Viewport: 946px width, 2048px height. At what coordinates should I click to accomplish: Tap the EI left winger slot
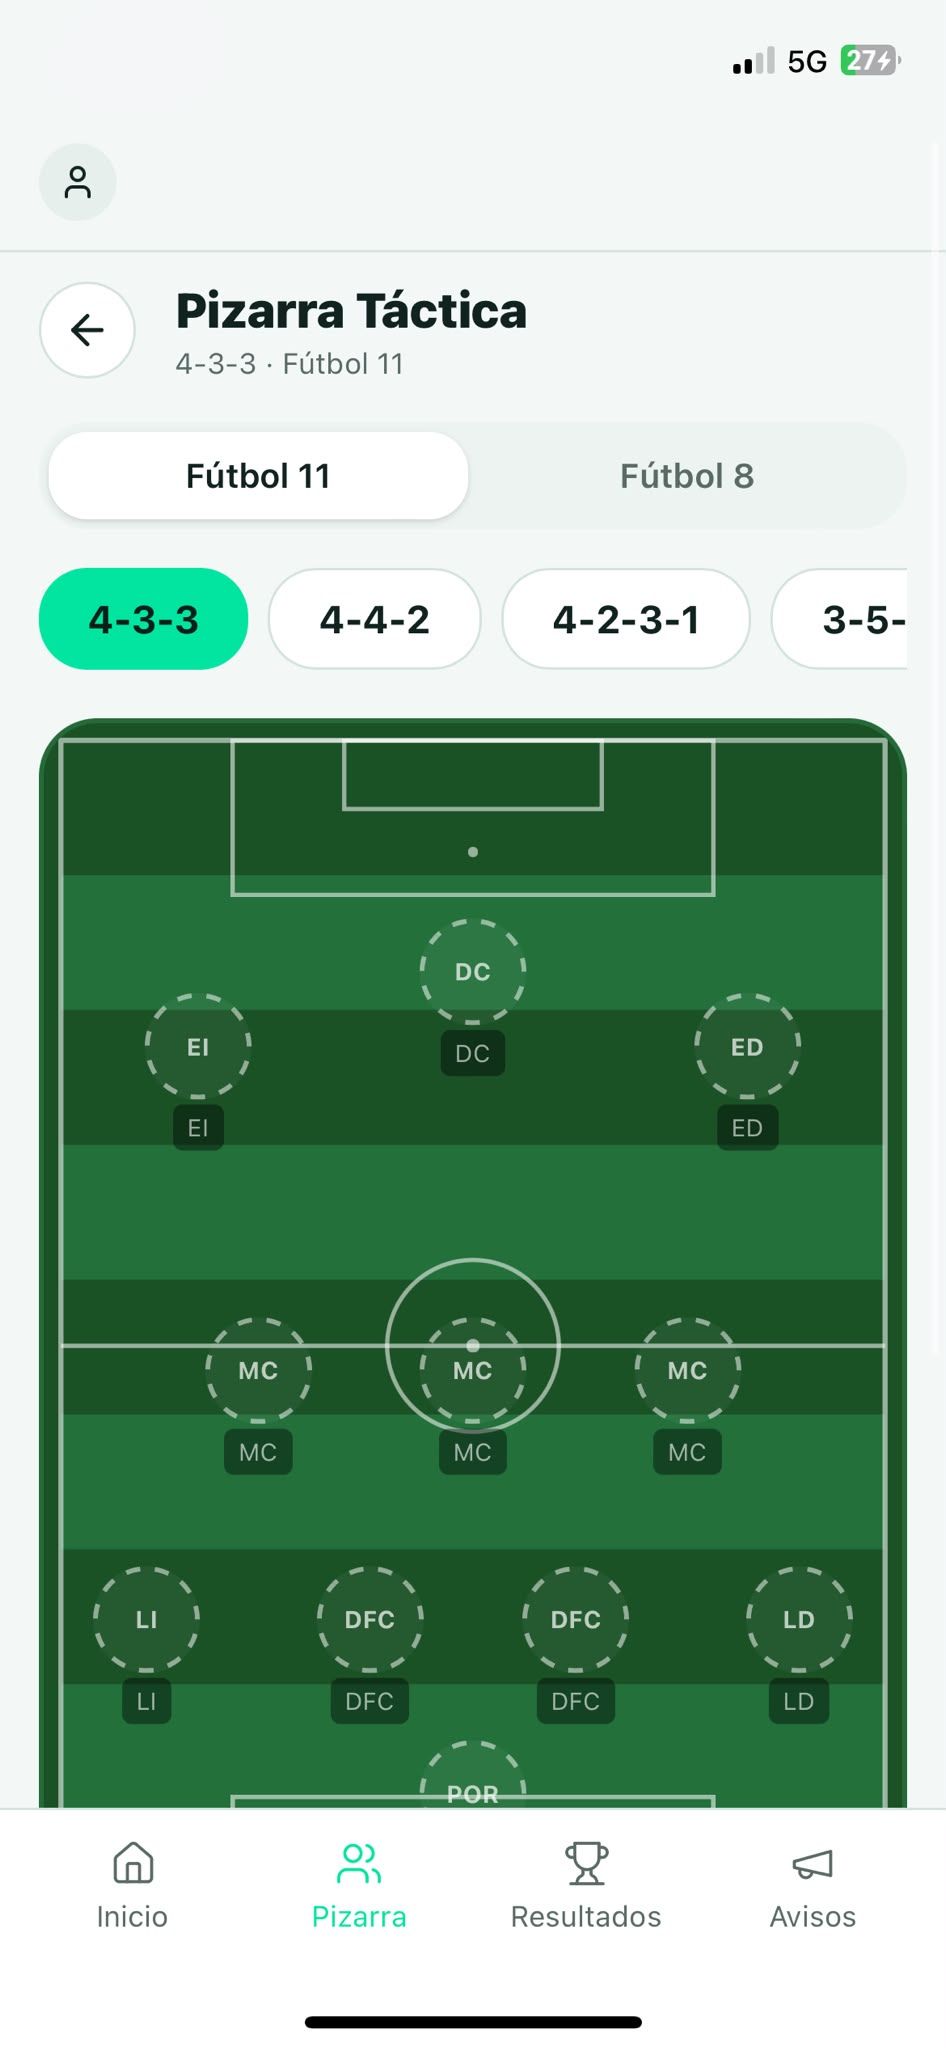(x=198, y=1047)
